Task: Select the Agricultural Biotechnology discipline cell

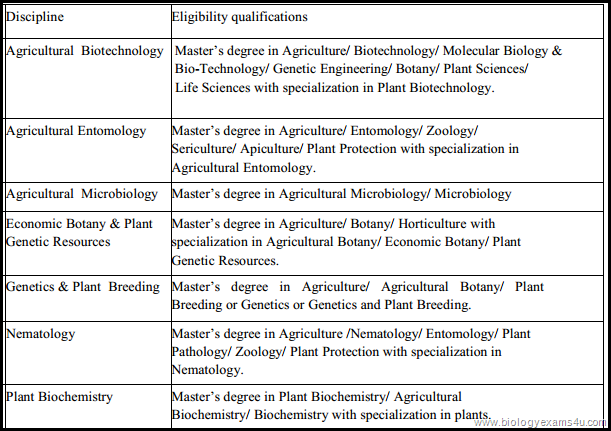Action: [85, 50]
